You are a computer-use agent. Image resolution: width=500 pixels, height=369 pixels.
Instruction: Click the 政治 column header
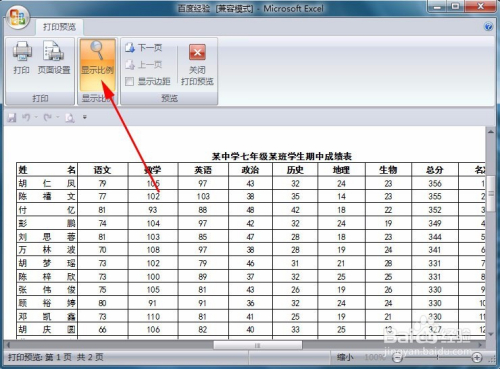(250, 170)
